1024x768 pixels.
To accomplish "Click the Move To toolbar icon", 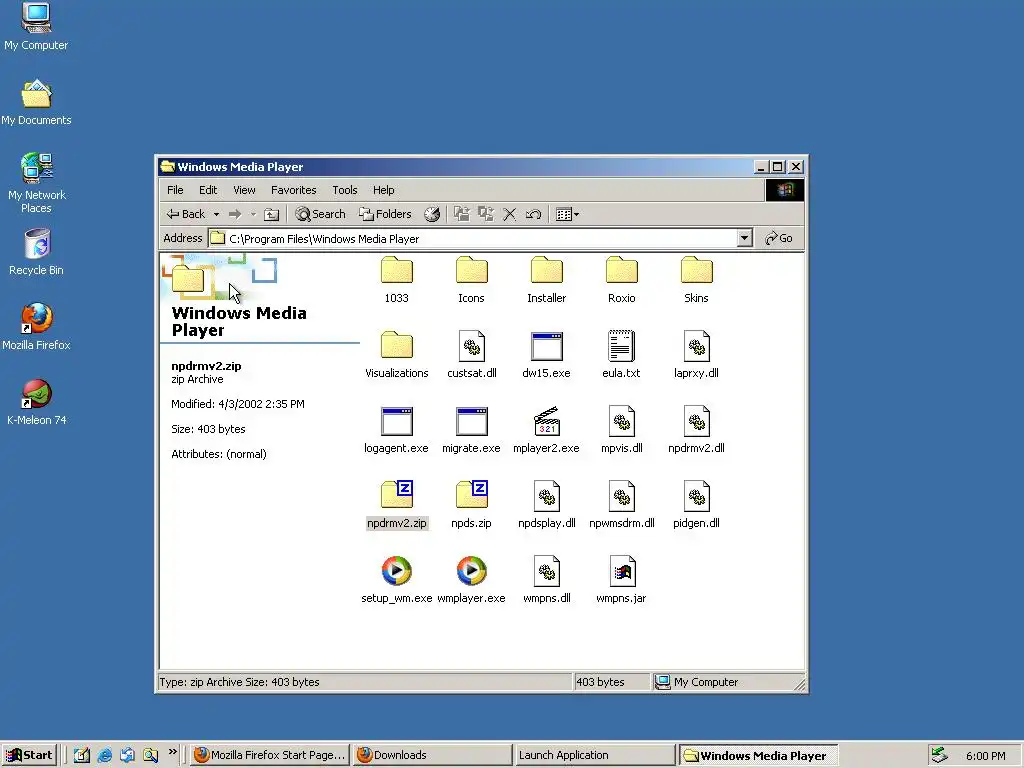I will [x=462, y=214].
